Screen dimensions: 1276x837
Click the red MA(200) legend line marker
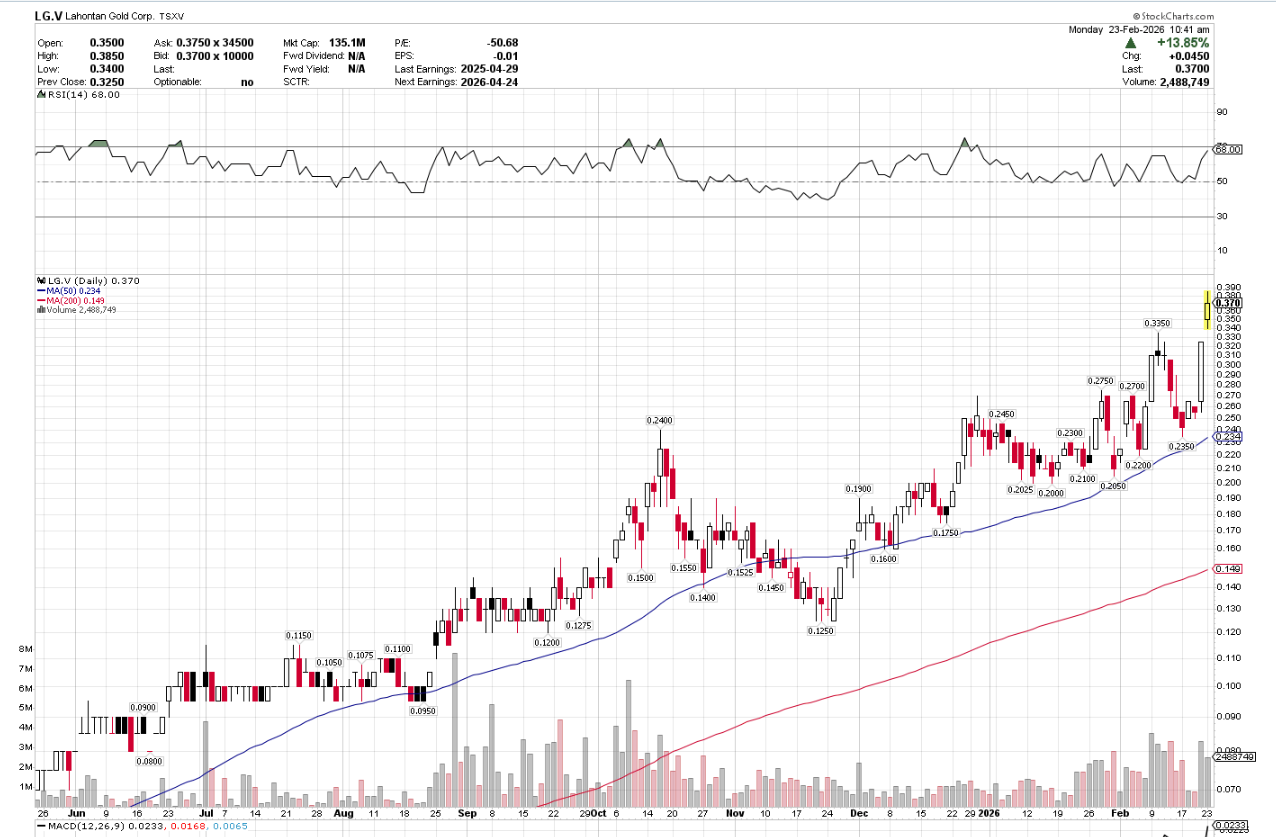pos(40,300)
